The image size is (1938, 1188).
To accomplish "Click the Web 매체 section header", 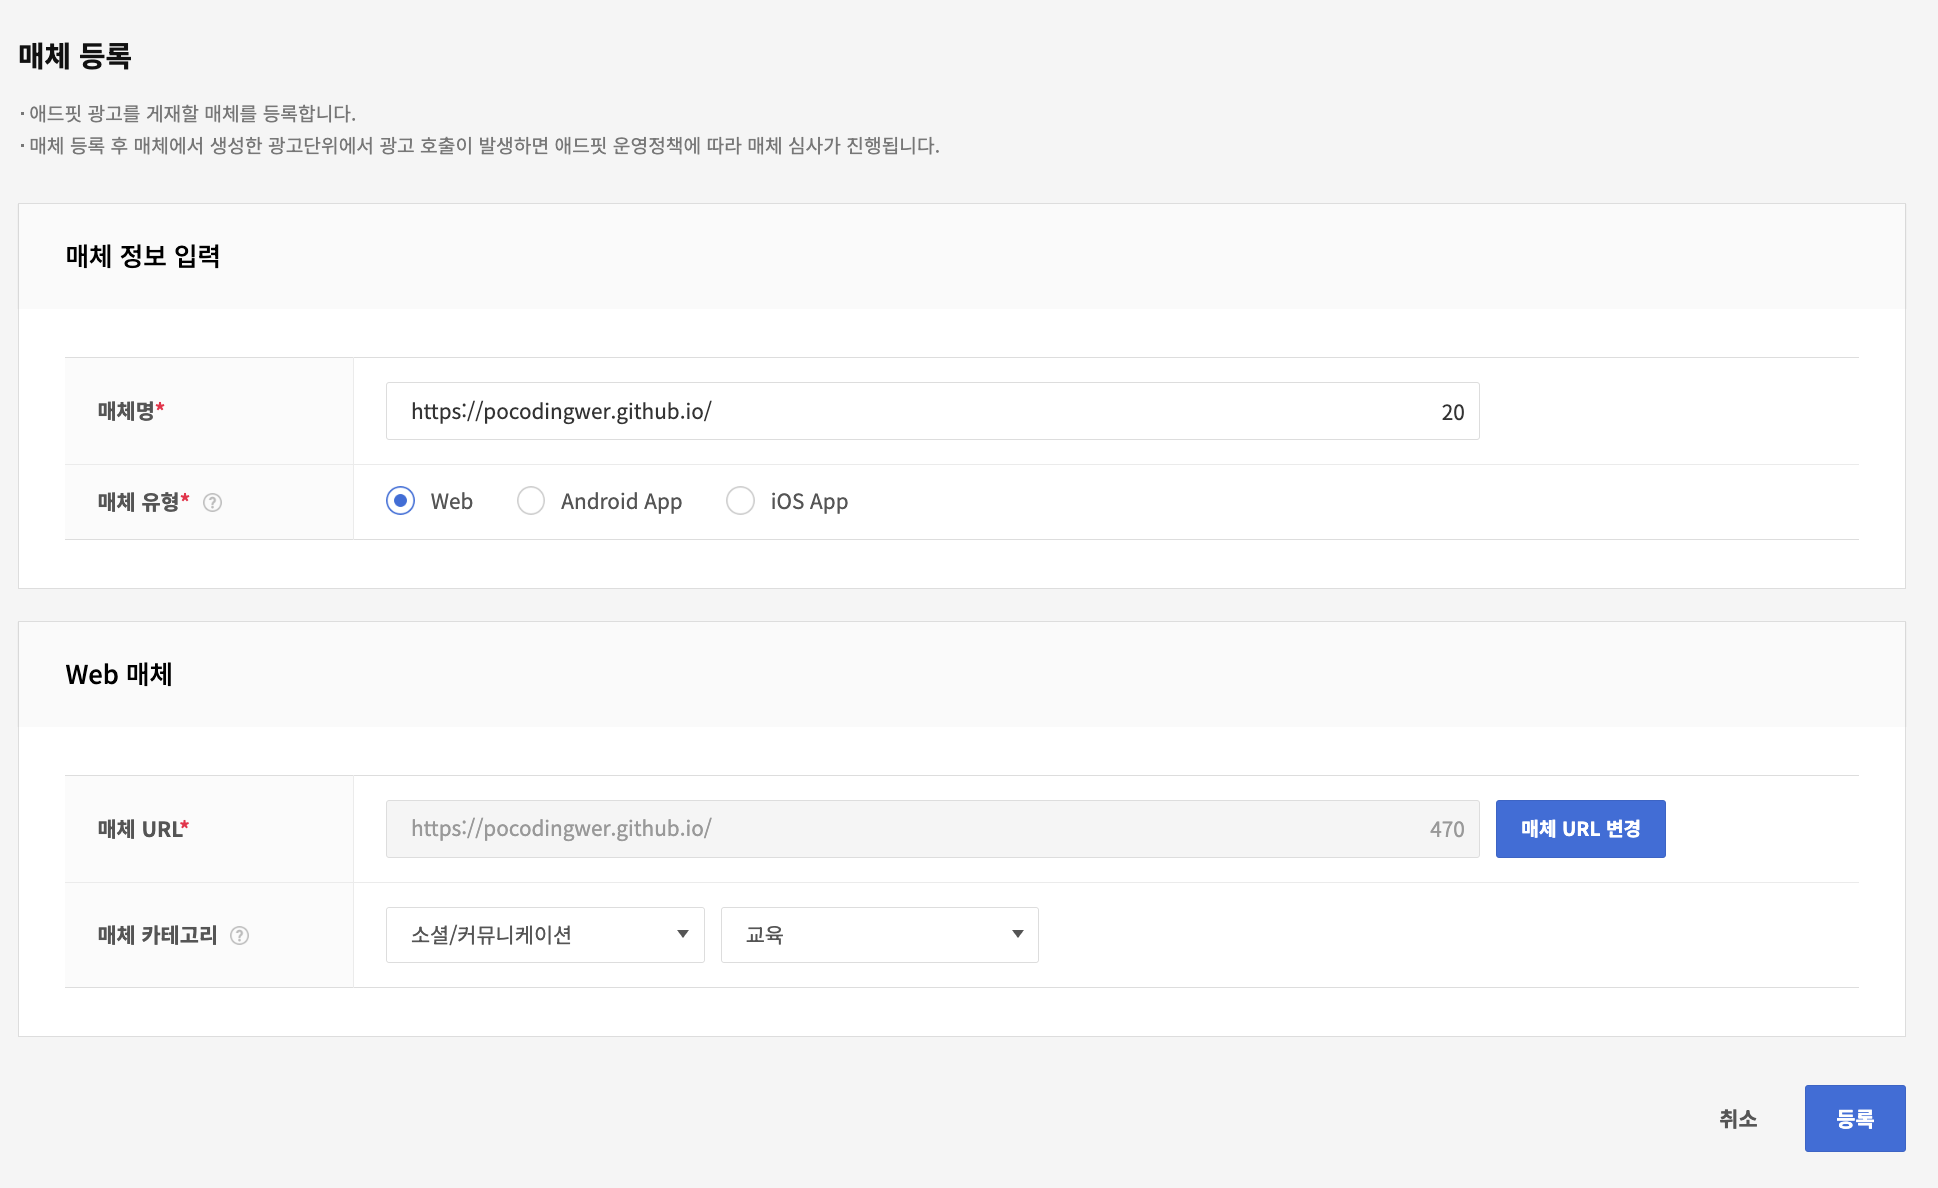I will click(119, 675).
